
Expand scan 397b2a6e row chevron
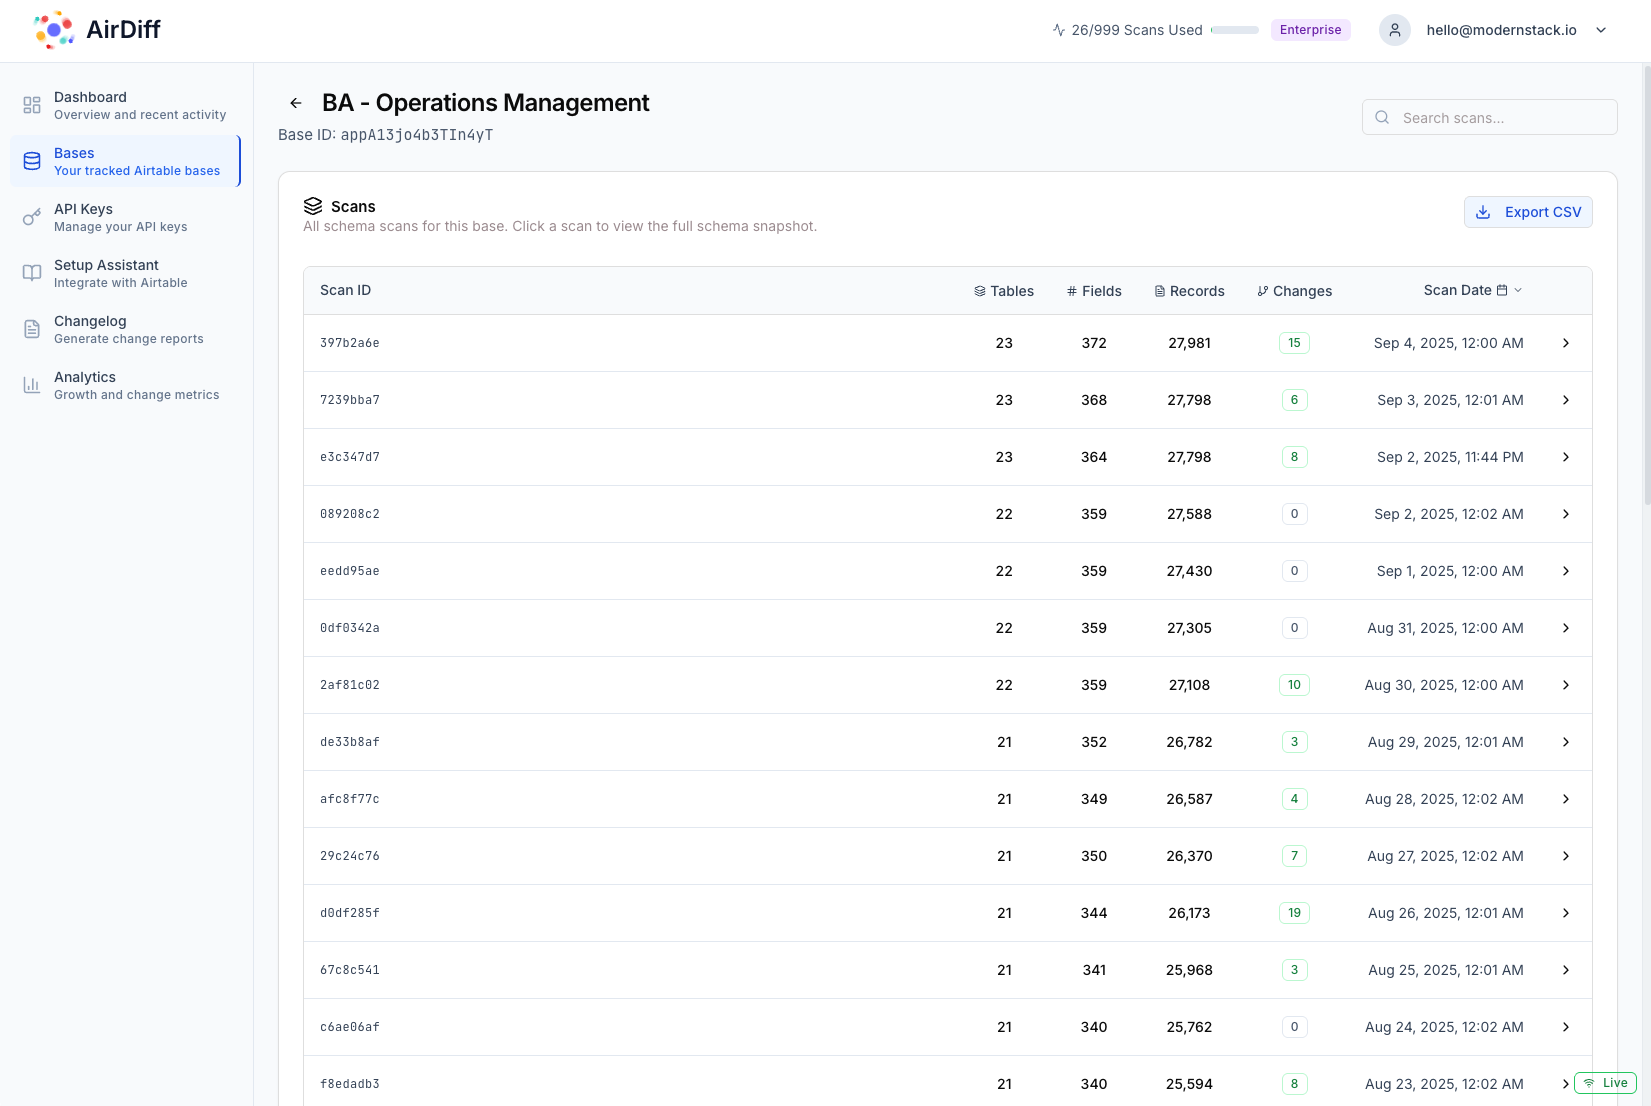pyautogui.click(x=1566, y=343)
